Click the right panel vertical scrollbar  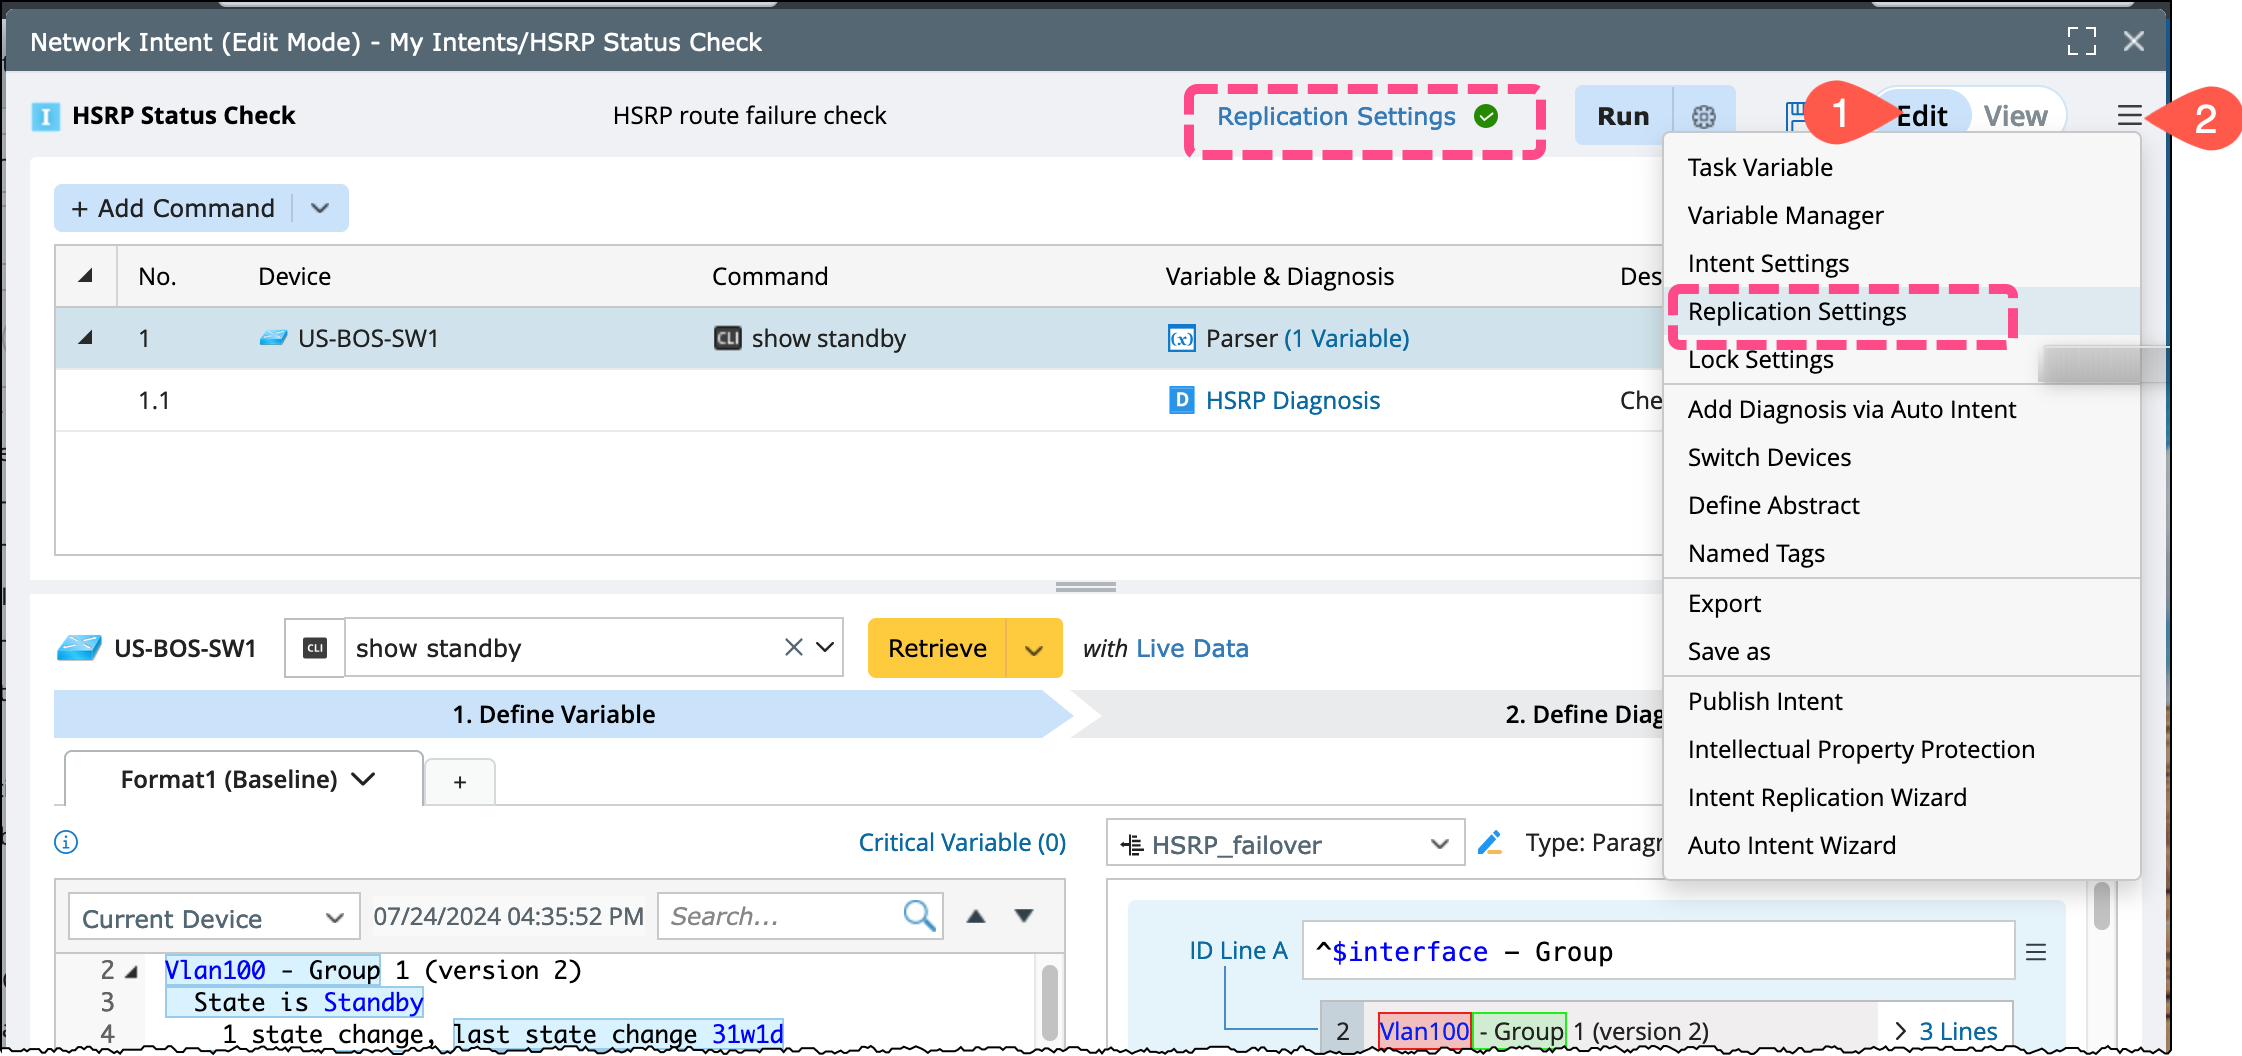click(2102, 906)
